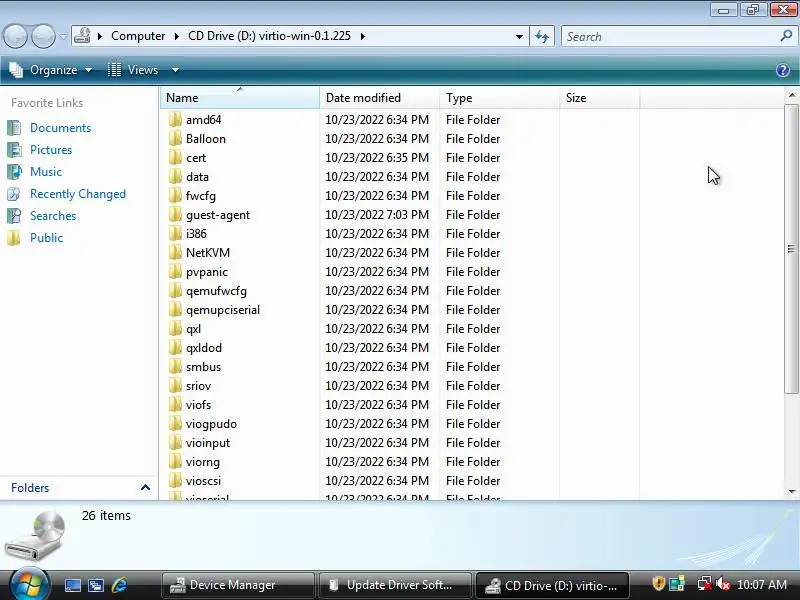Click the Windows Security shield tray icon

point(658,584)
